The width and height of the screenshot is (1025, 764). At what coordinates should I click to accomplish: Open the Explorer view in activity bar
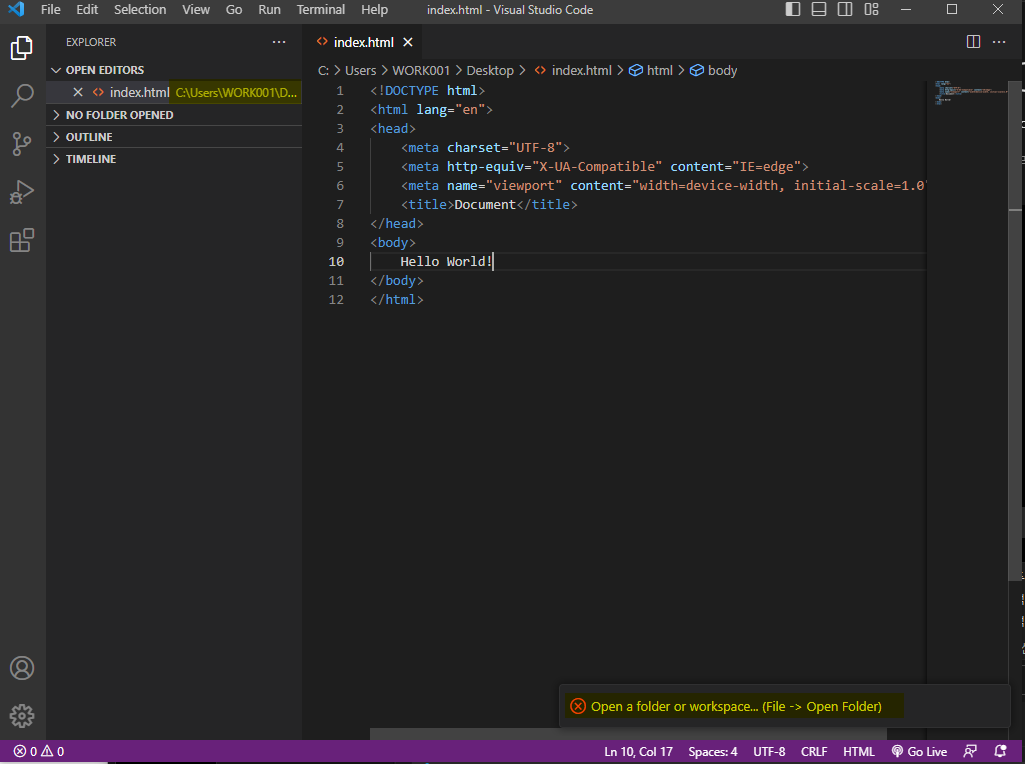22,48
